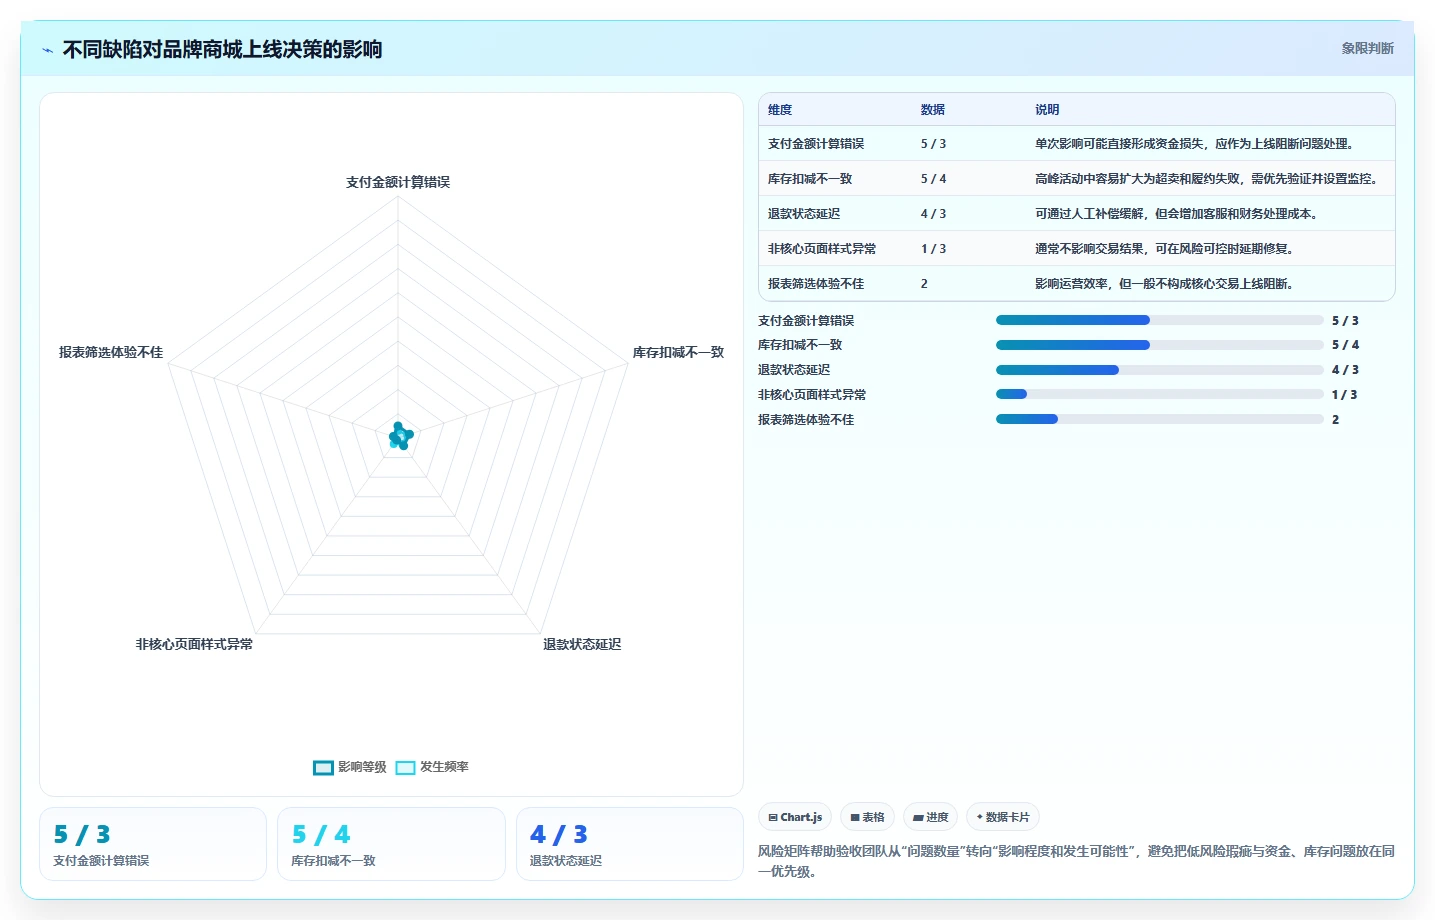The image size is (1435, 920).
Task: Select the 进度 tag chip
Action: 930,817
